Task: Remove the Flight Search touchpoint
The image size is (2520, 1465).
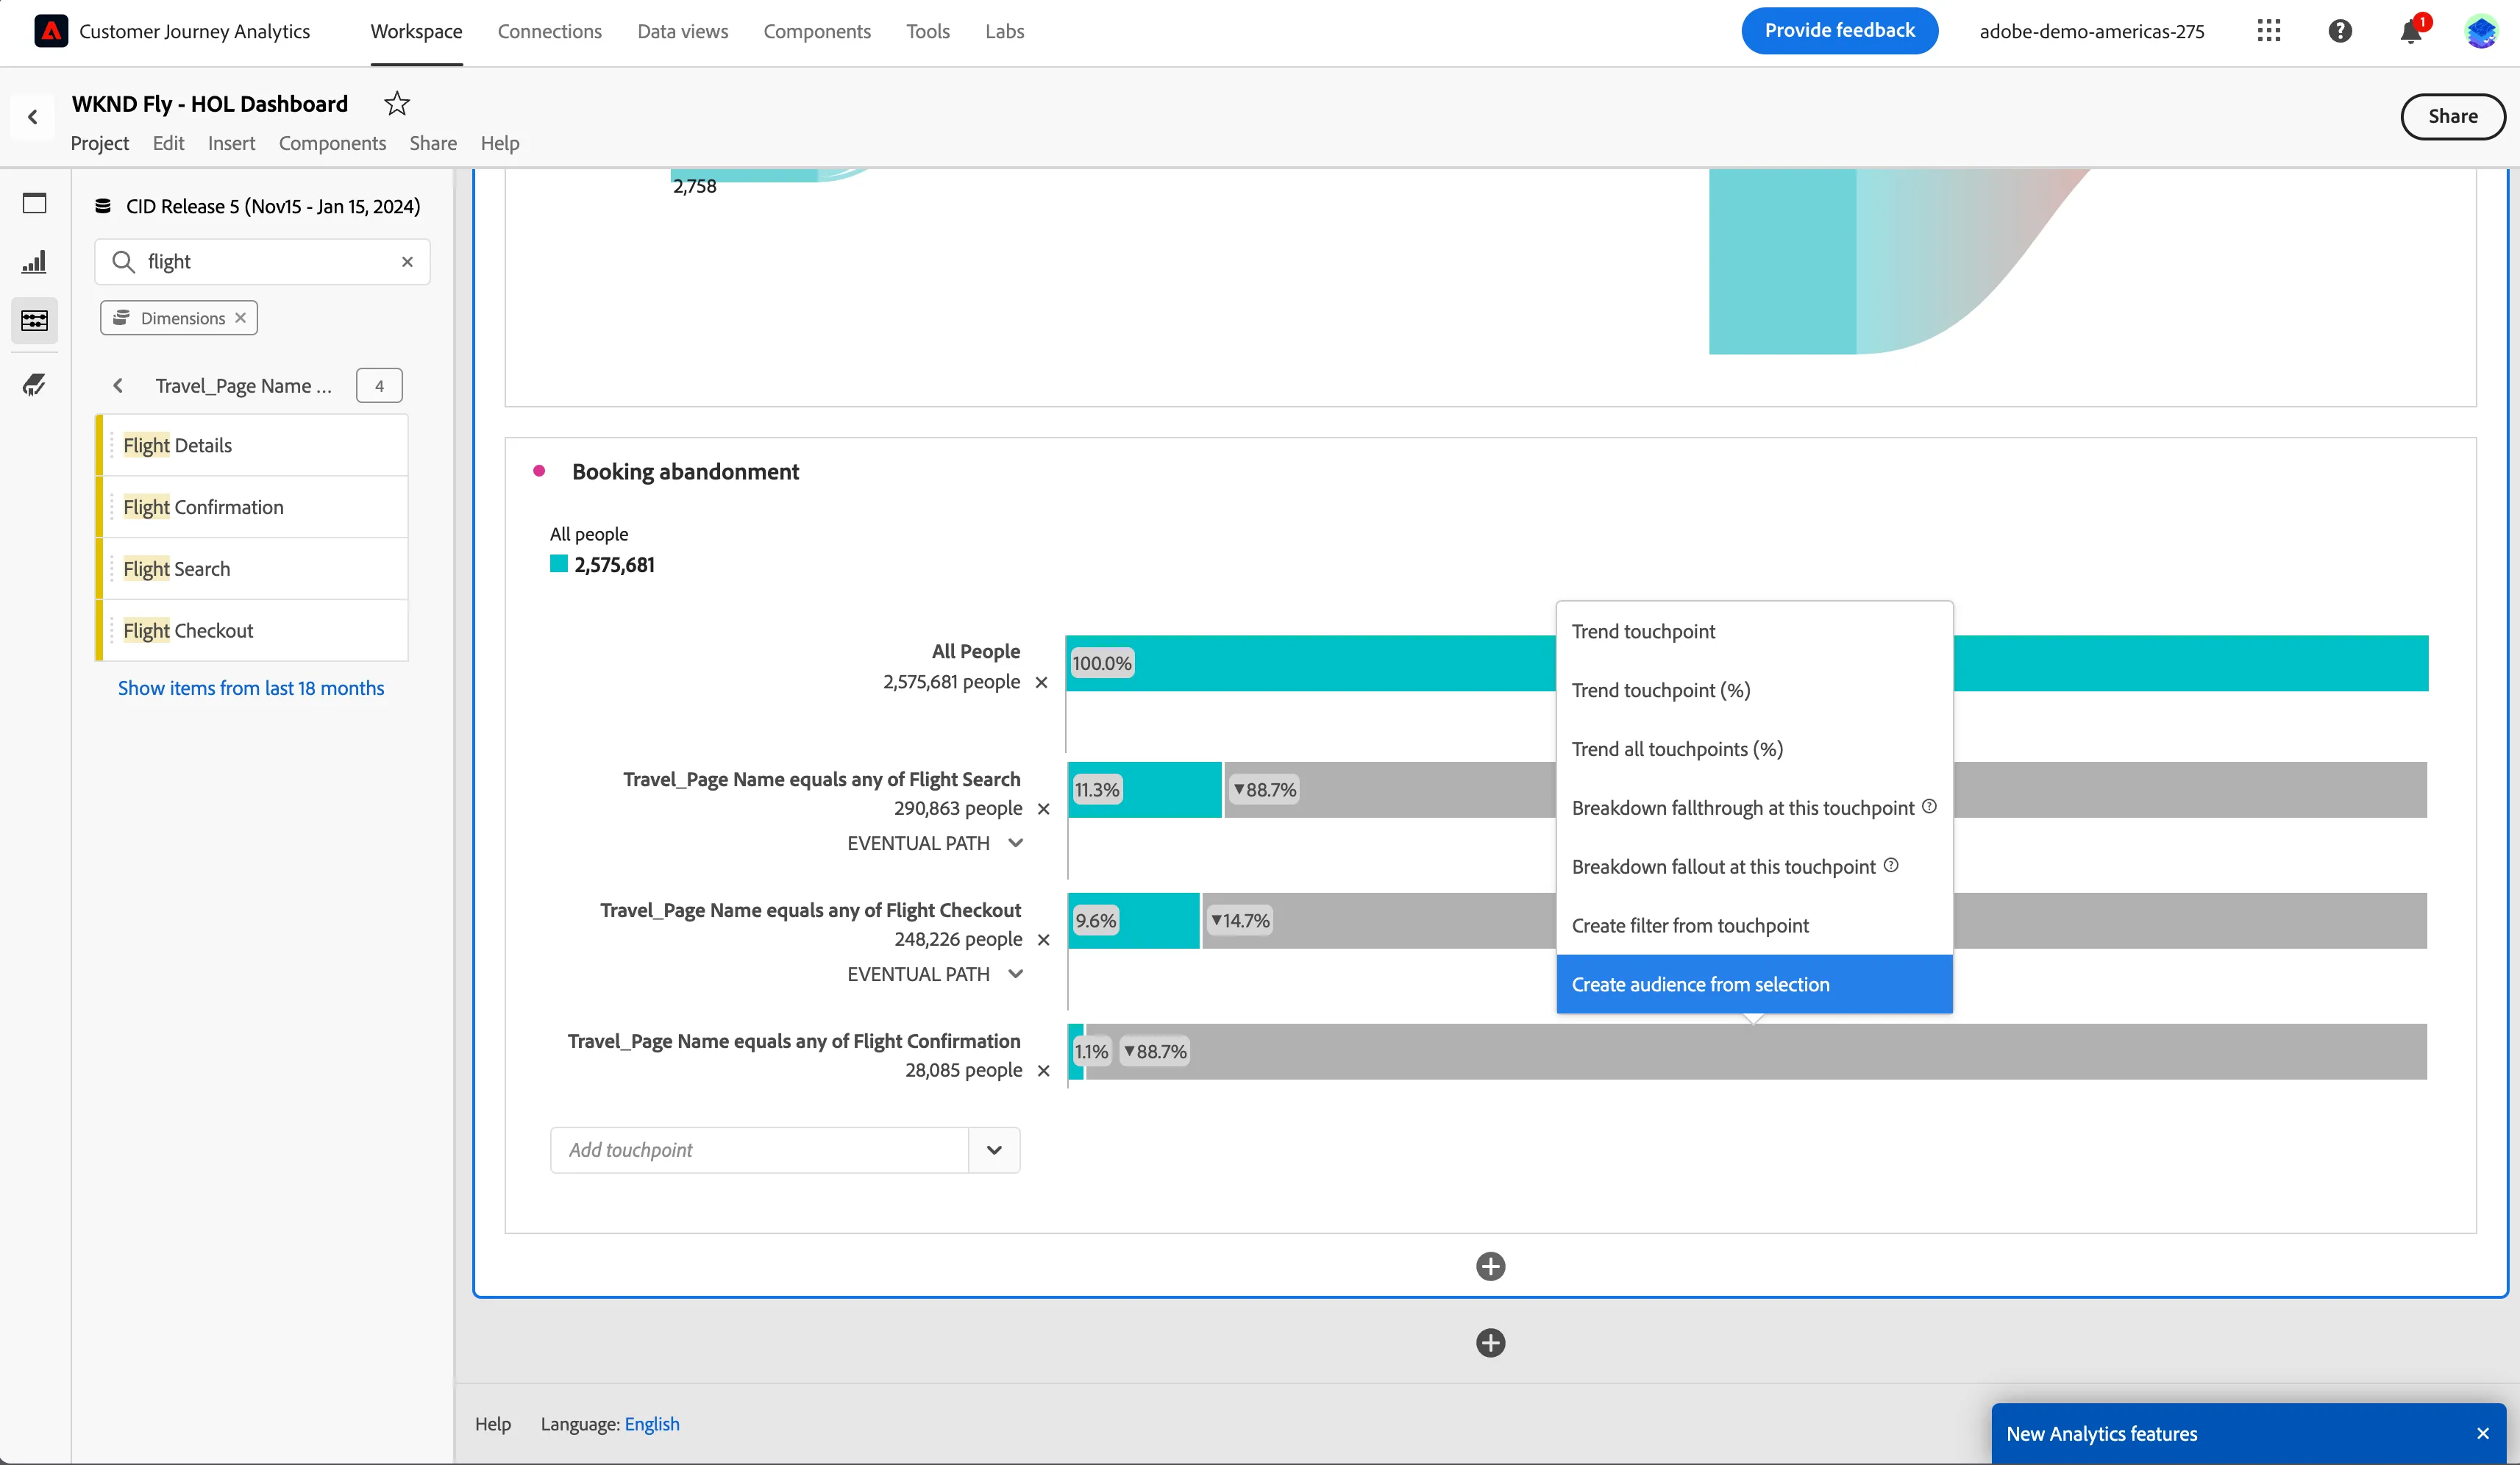Action: tap(1044, 809)
